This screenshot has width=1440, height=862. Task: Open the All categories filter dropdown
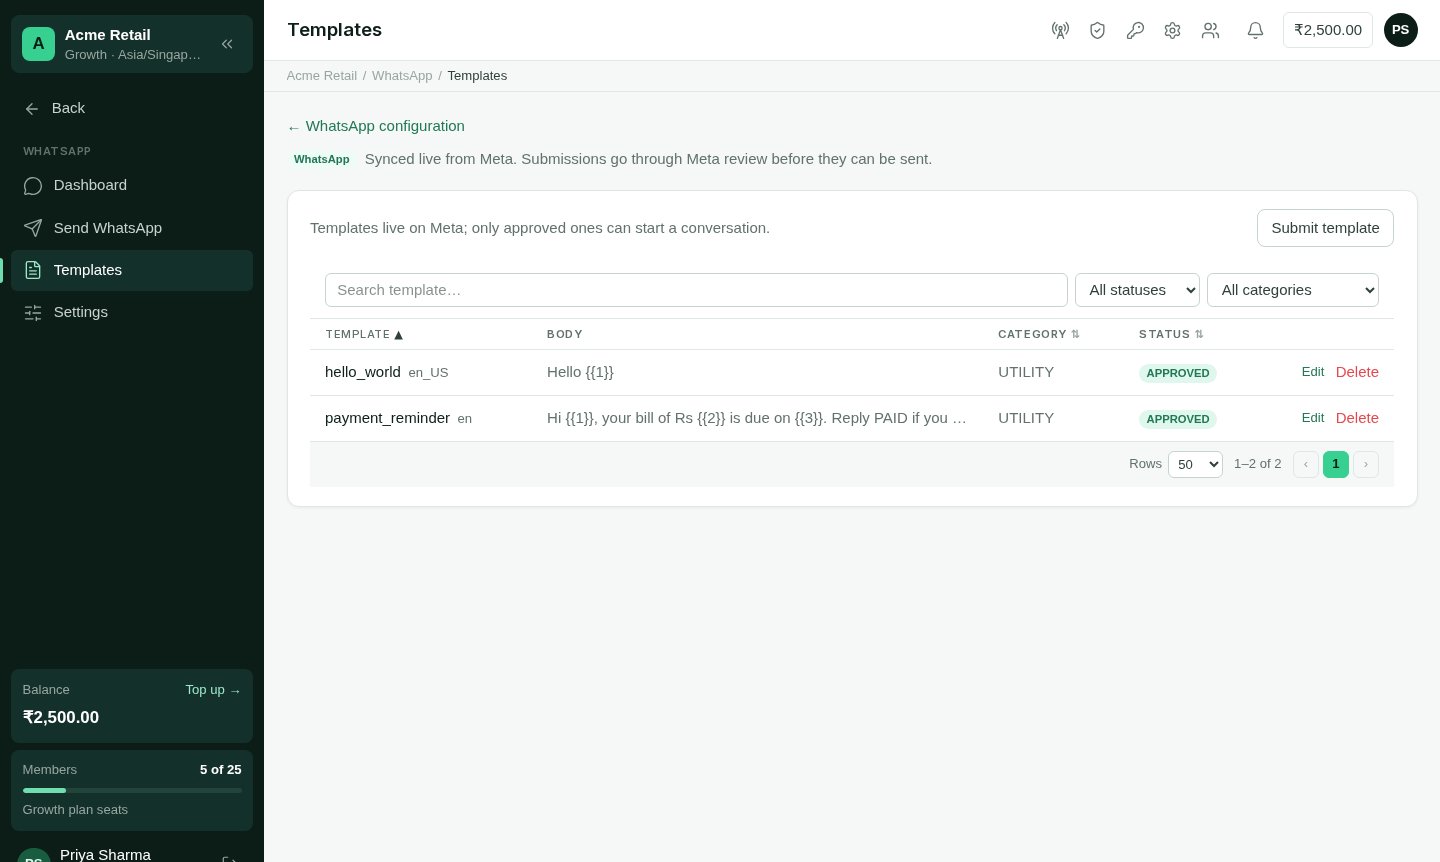click(1293, 290)
